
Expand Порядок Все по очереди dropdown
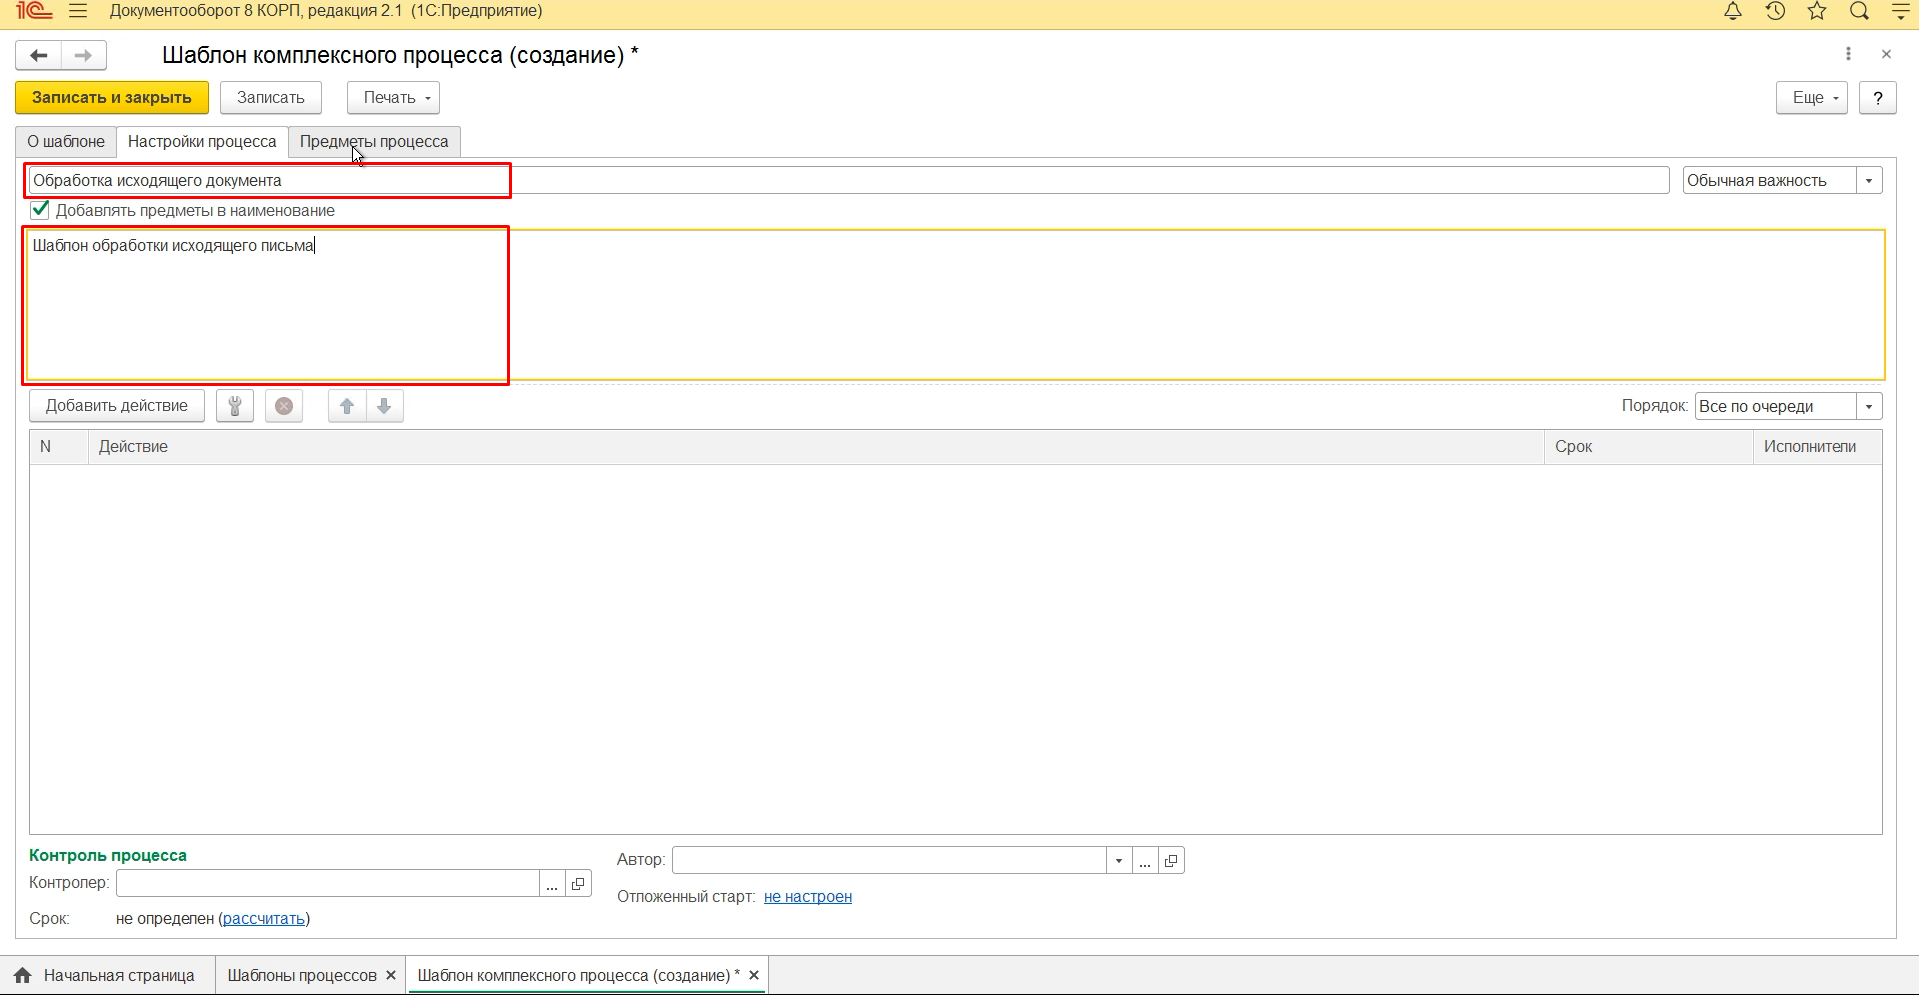click(1869, 407)
